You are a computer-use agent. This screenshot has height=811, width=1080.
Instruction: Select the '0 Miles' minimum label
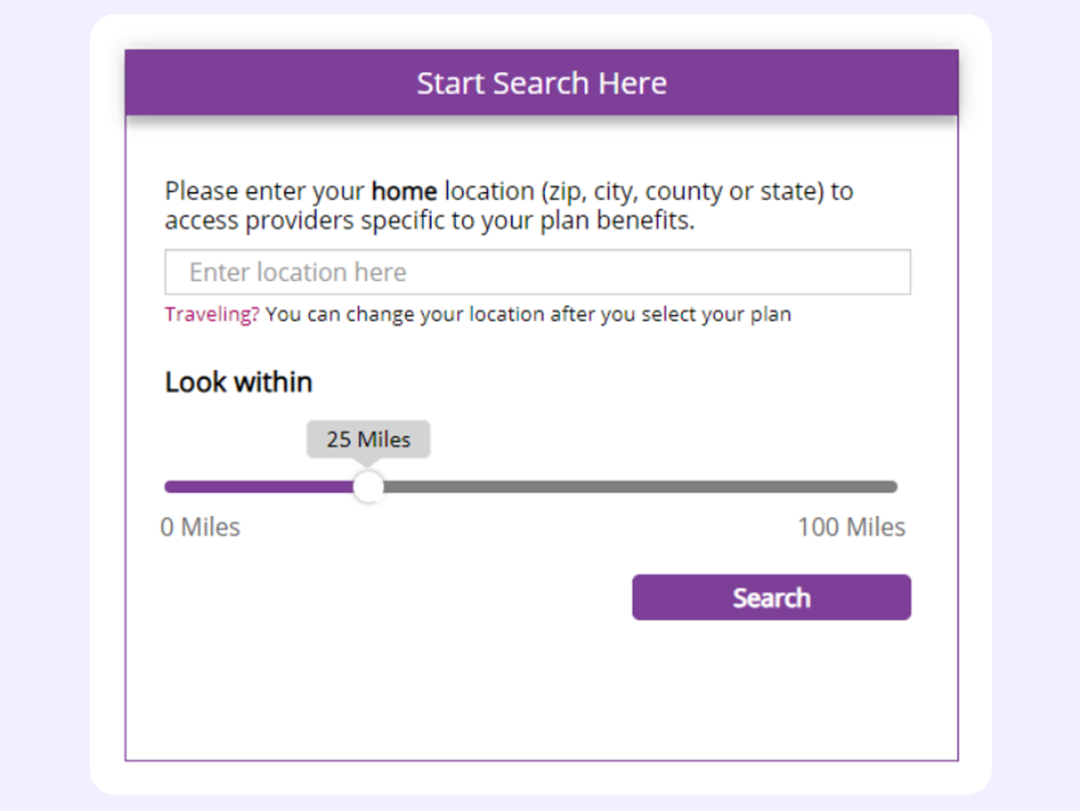(x=200, y=527)
